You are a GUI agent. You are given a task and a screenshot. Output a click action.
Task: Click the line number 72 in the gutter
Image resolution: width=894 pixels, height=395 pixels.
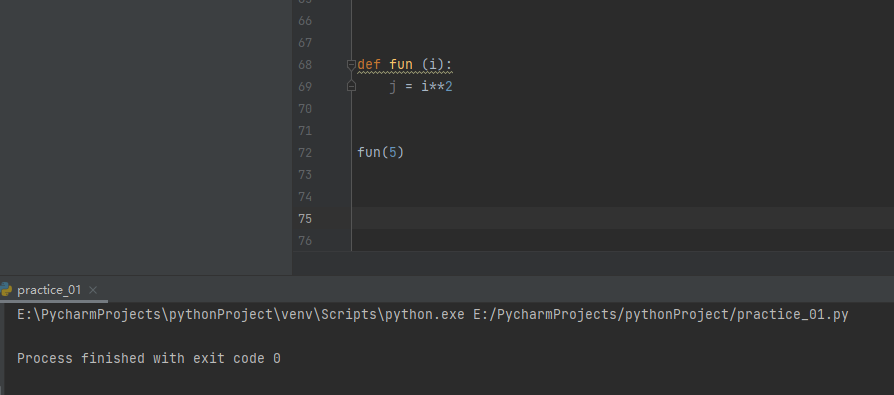point(305,153)
